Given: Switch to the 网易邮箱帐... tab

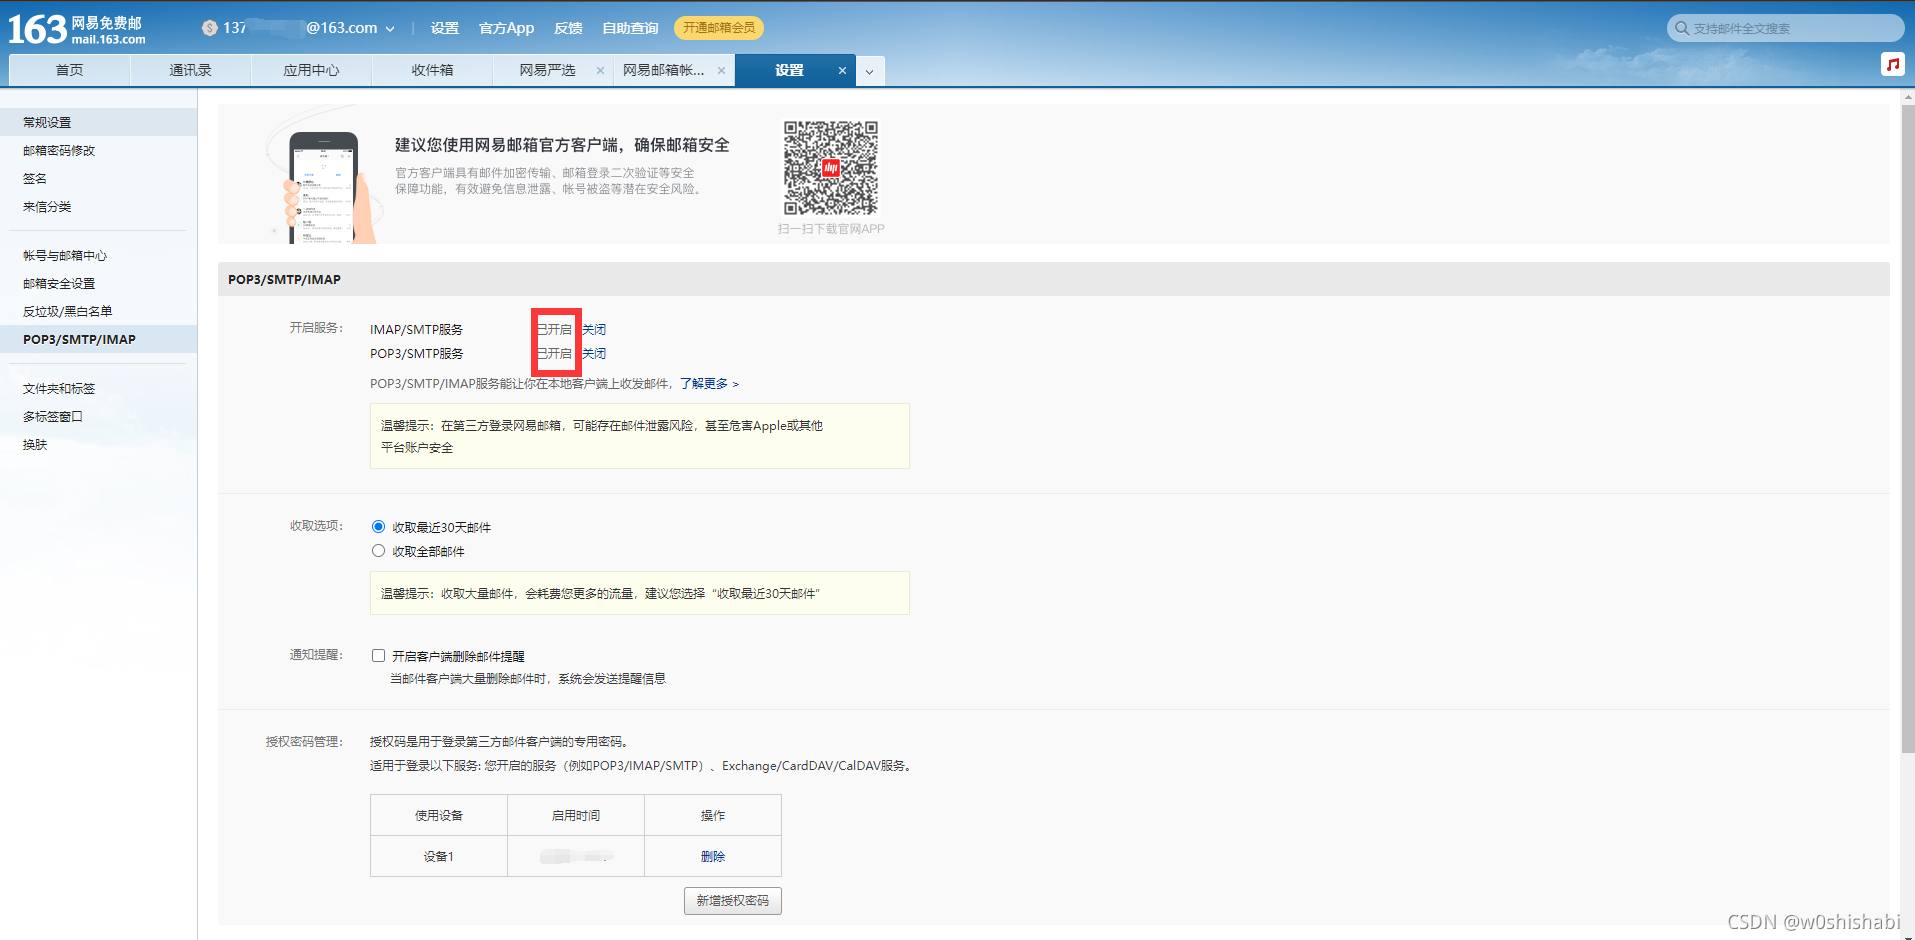Looking at the screenshot, I should pos(663,70).
